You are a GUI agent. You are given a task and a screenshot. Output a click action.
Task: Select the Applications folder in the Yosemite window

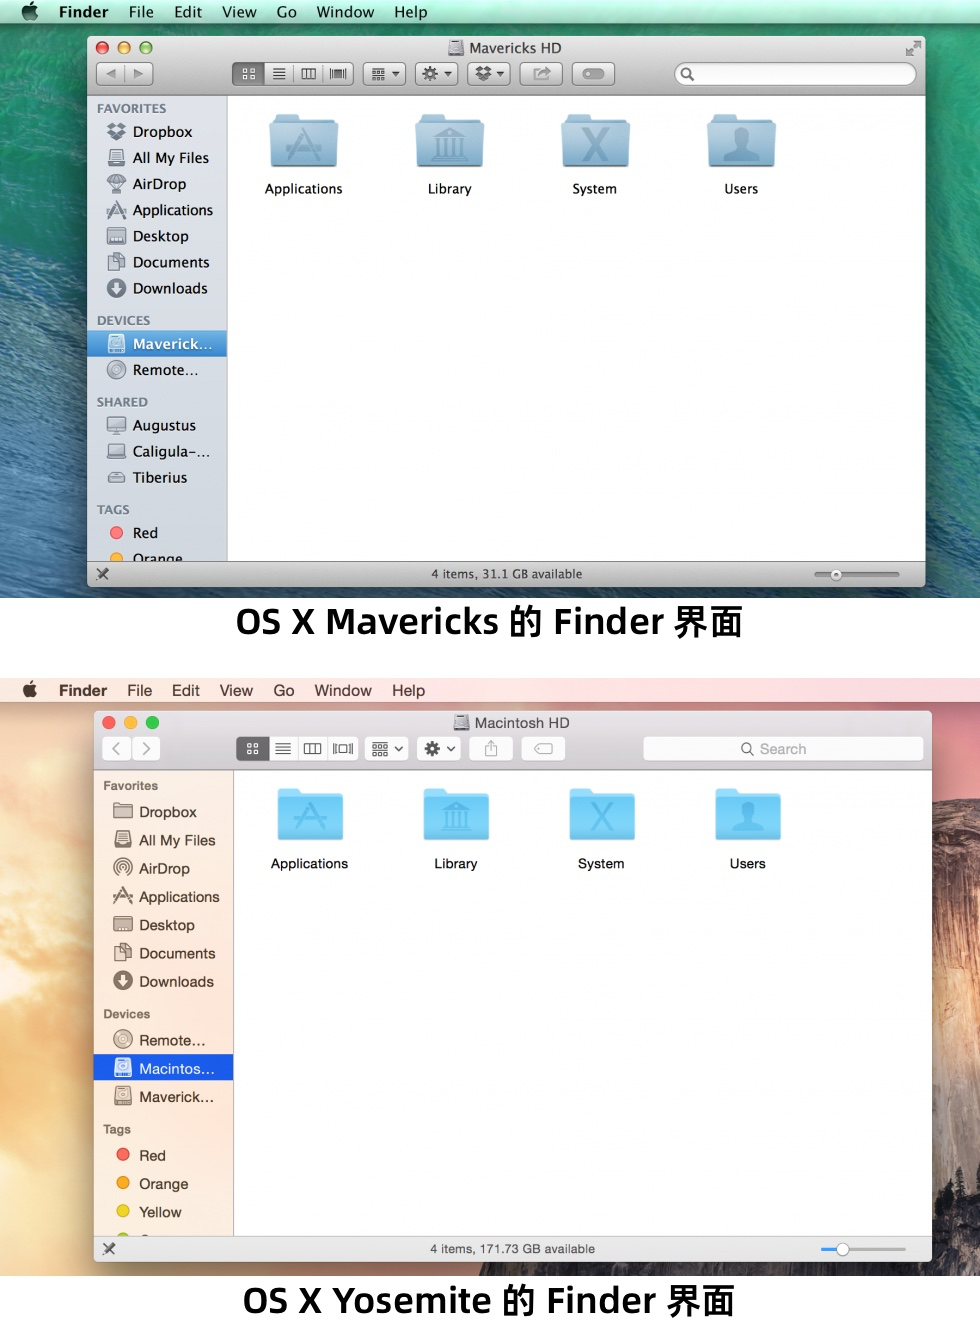pos(309,814)
